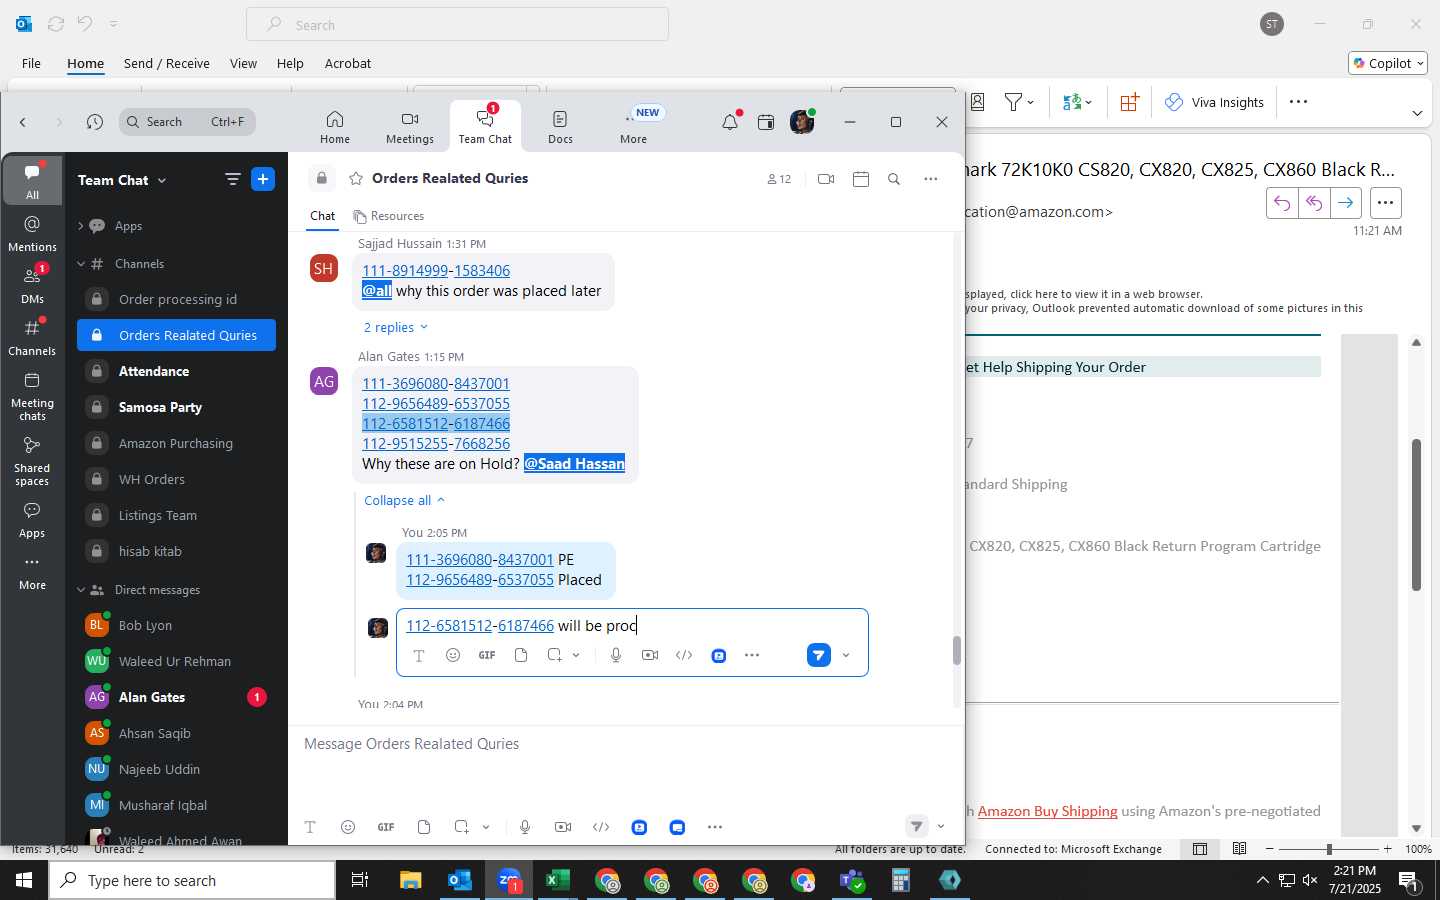
Task: Open Apps in the left sidebar
Action: click(32, 520)
